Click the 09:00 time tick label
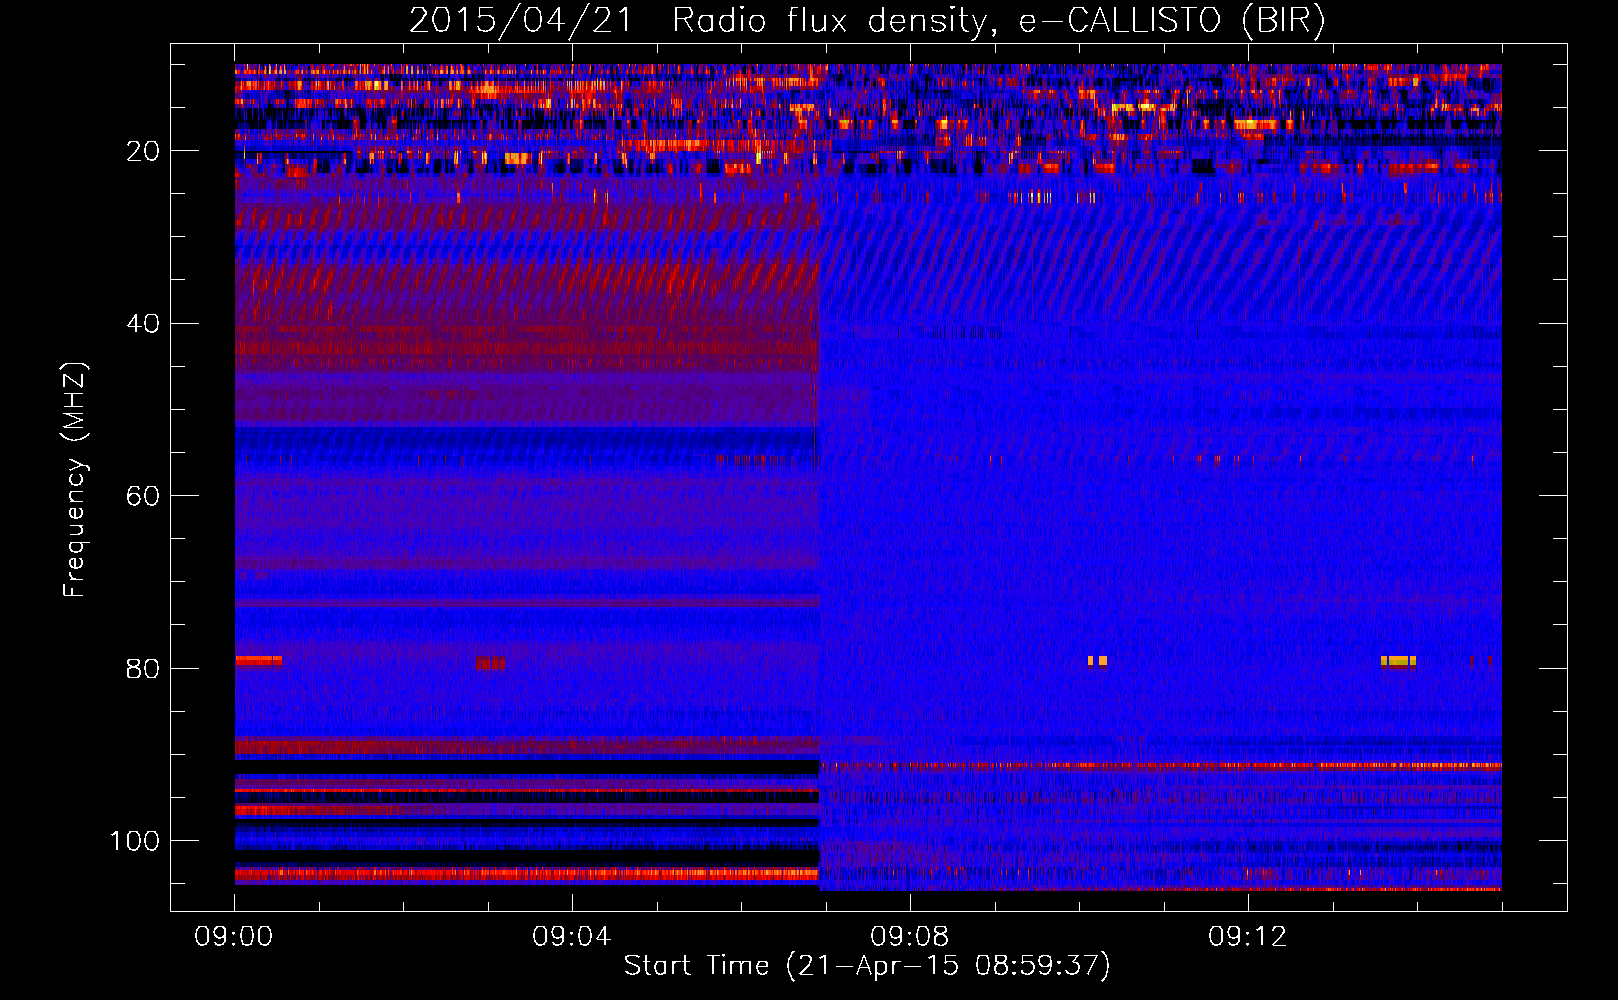1618x1000 pixels. [x=234, y=937]
